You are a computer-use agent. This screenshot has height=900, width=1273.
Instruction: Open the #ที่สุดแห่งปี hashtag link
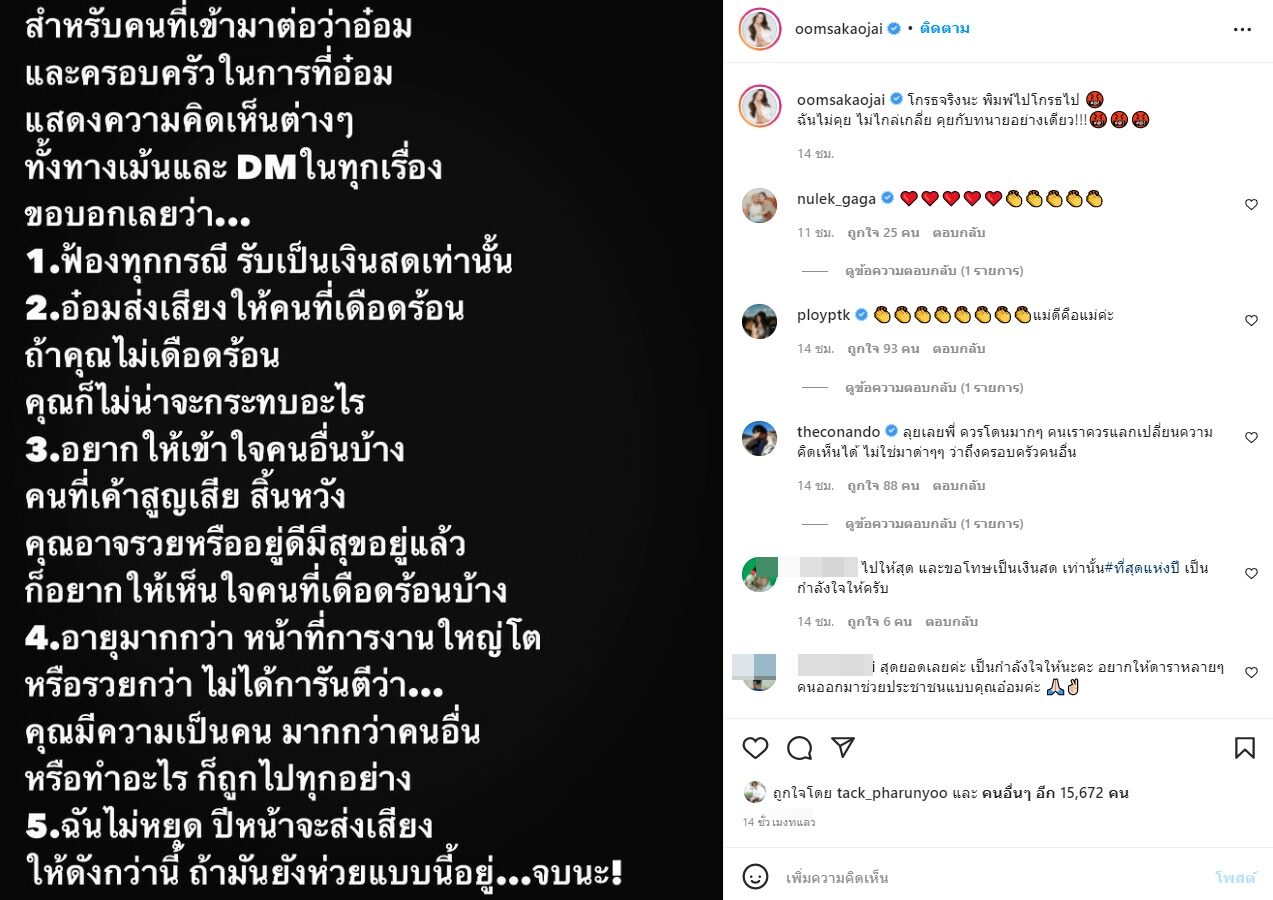coord(1142,568)
